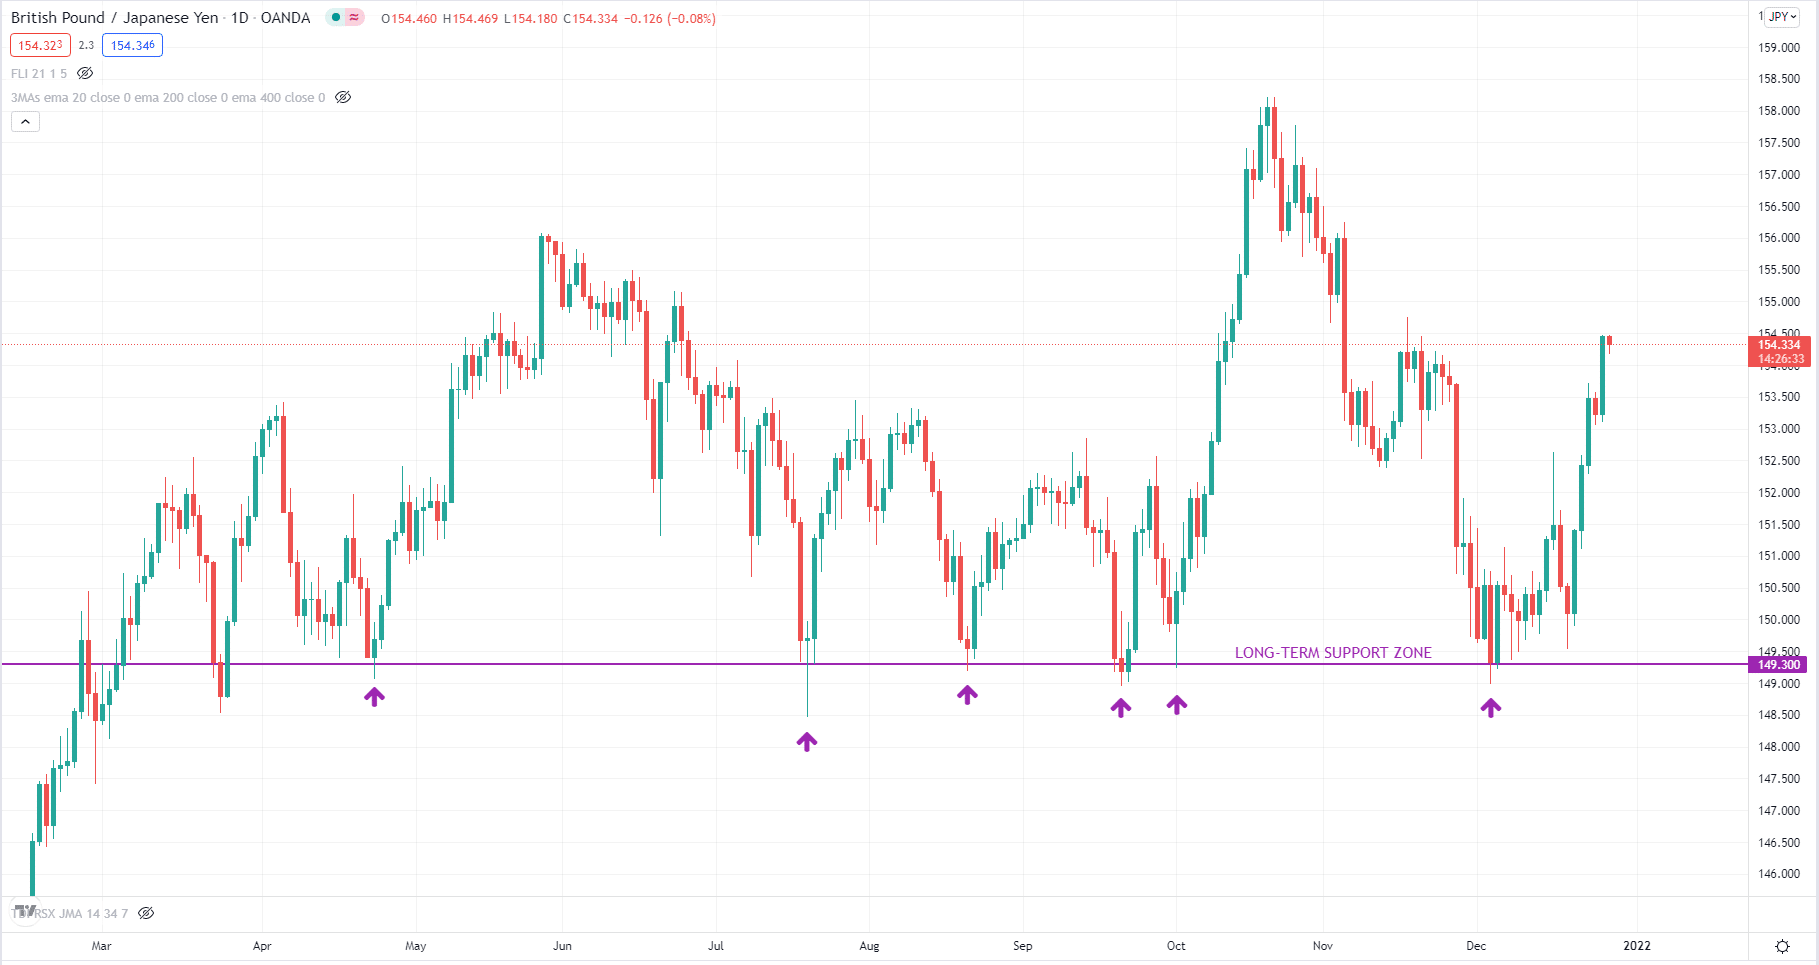The width and height of the screenshot is (1819, 965).
Task: Click the 1D interval in the chart title
Action: 240,17
